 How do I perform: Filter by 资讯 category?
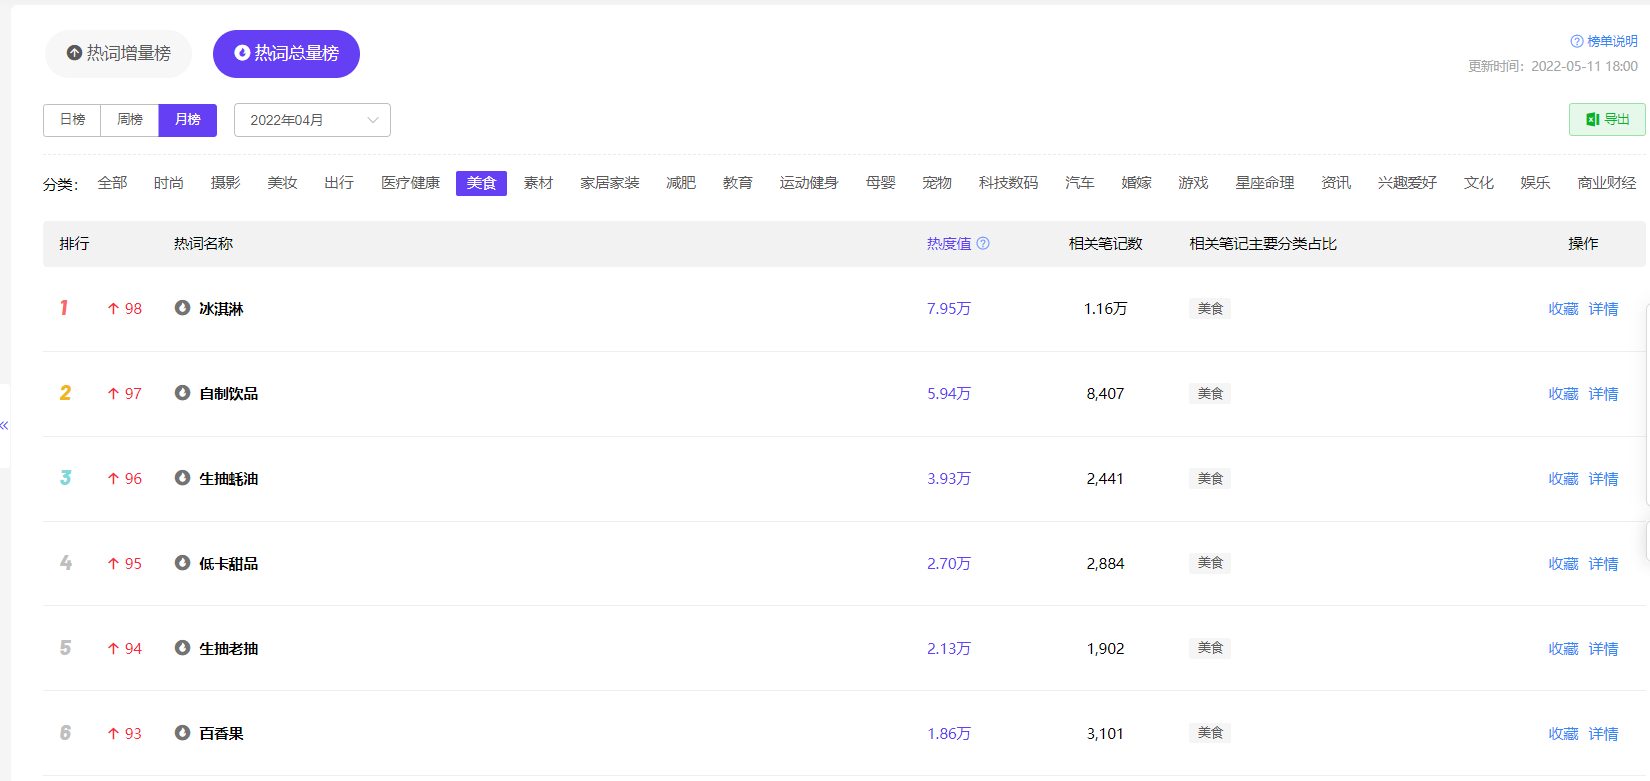coord(1336,183)
